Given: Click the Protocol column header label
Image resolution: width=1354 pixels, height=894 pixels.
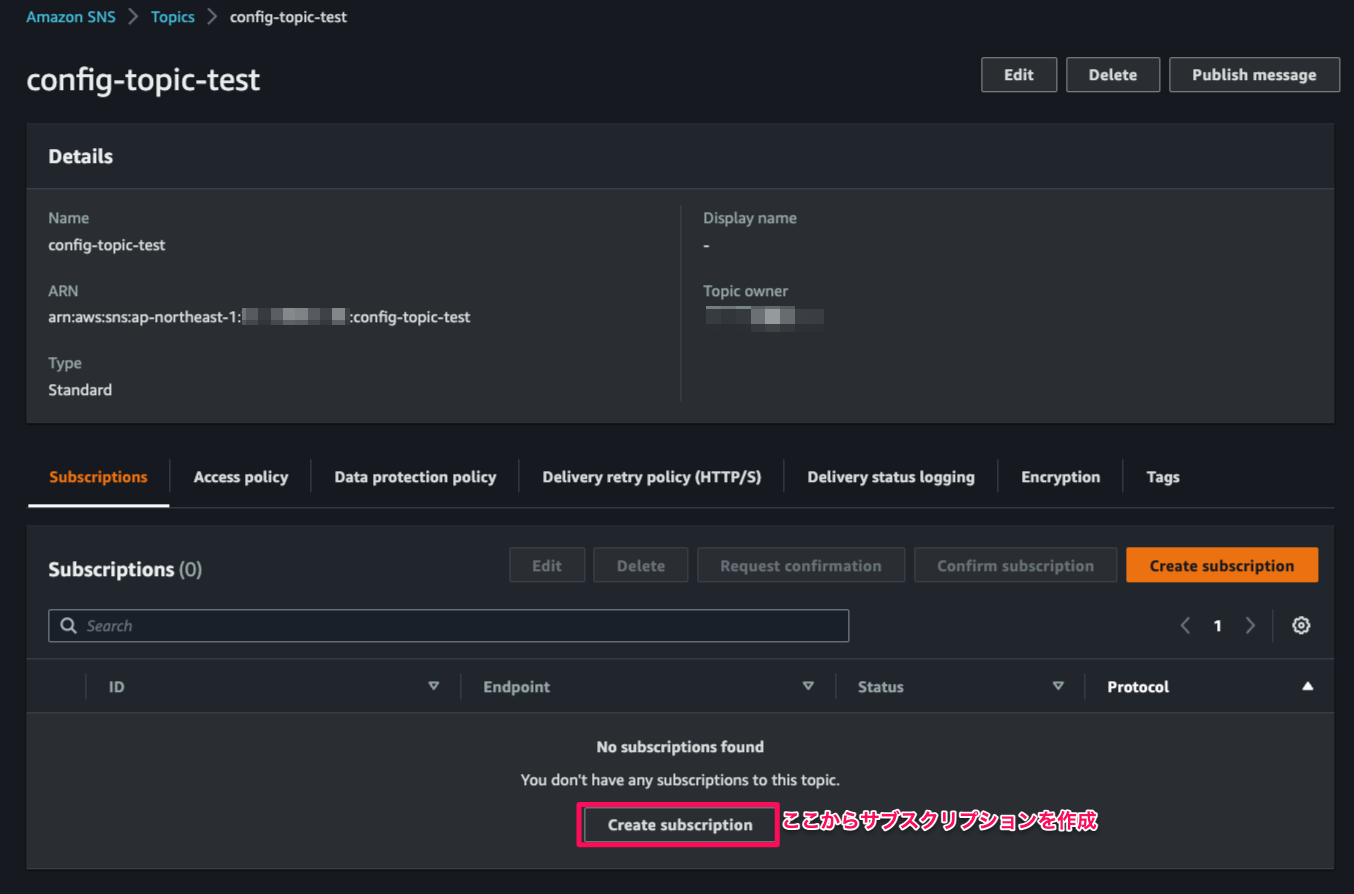Looking at the screenshot, I should coord(1138,687).
